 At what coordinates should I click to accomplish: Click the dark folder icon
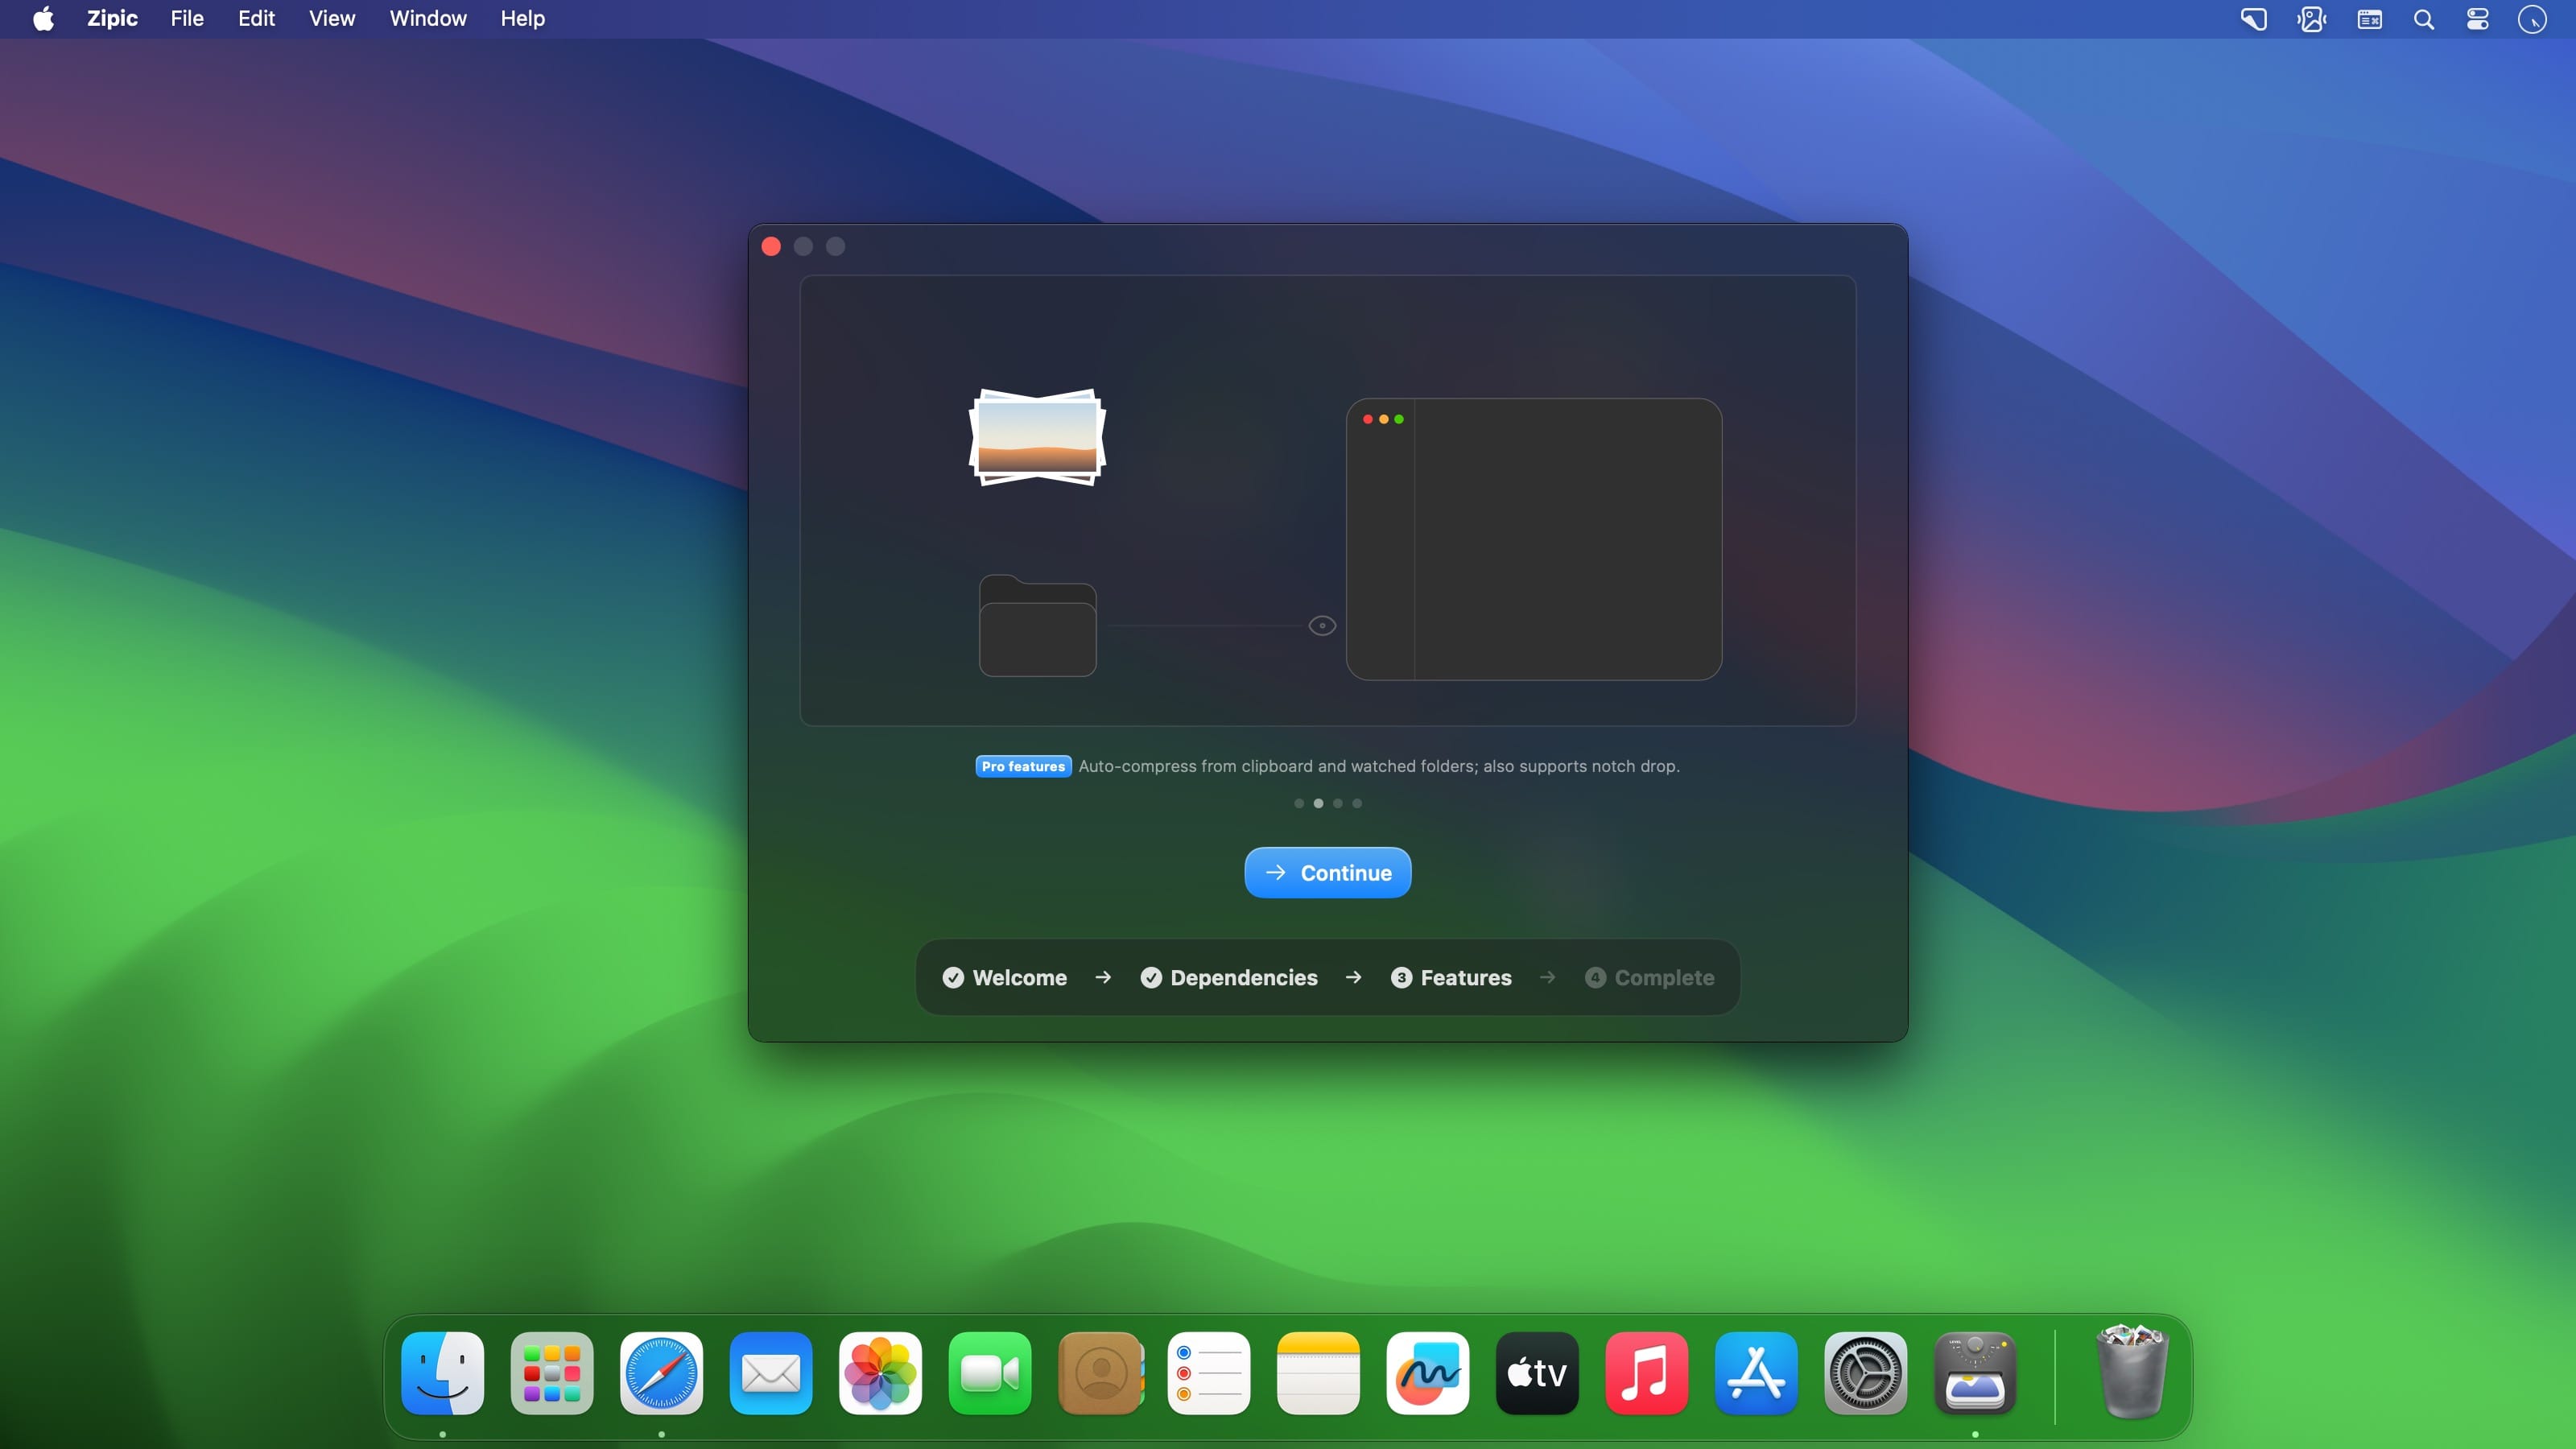1037,627
